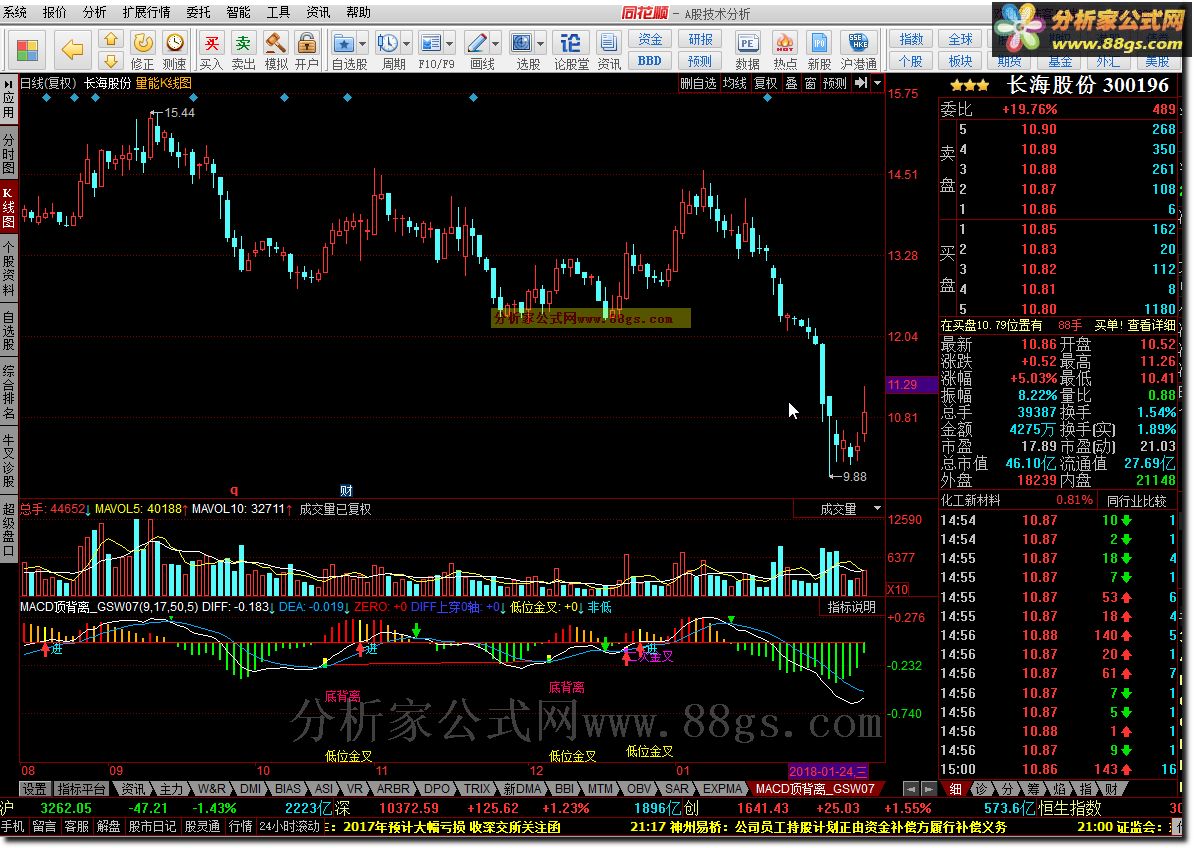Open 论股堂 forum icon
Viewport: 1194px width, 848px height.
click(570, 50)
